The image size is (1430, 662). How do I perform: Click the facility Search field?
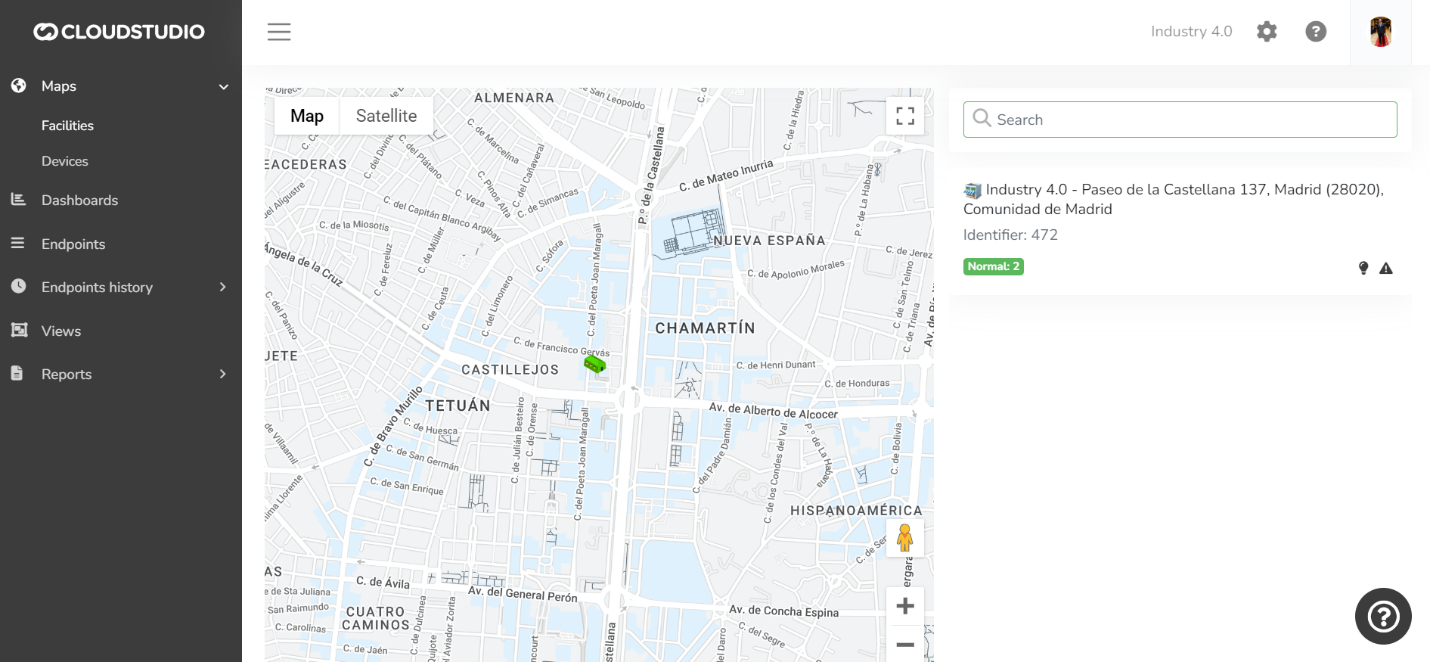coord(1180,120)
